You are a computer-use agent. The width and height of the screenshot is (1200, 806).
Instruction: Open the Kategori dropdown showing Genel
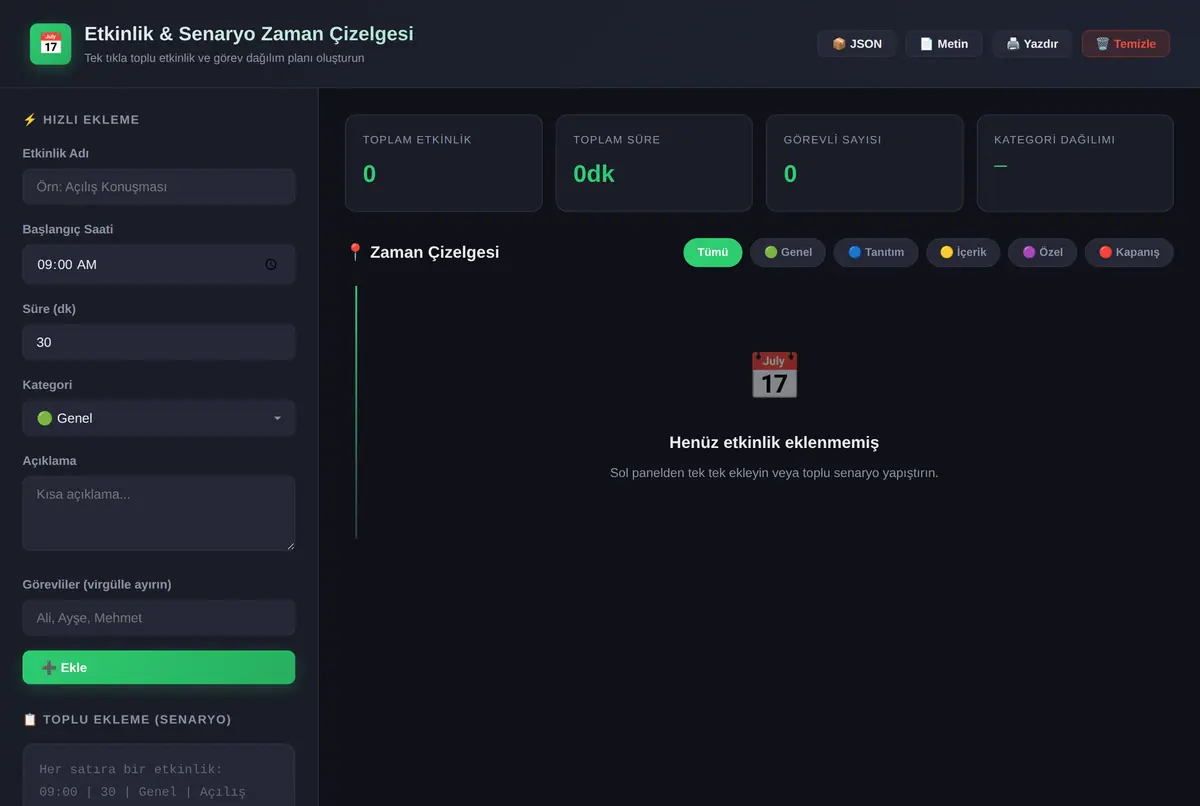click(159, 418)
